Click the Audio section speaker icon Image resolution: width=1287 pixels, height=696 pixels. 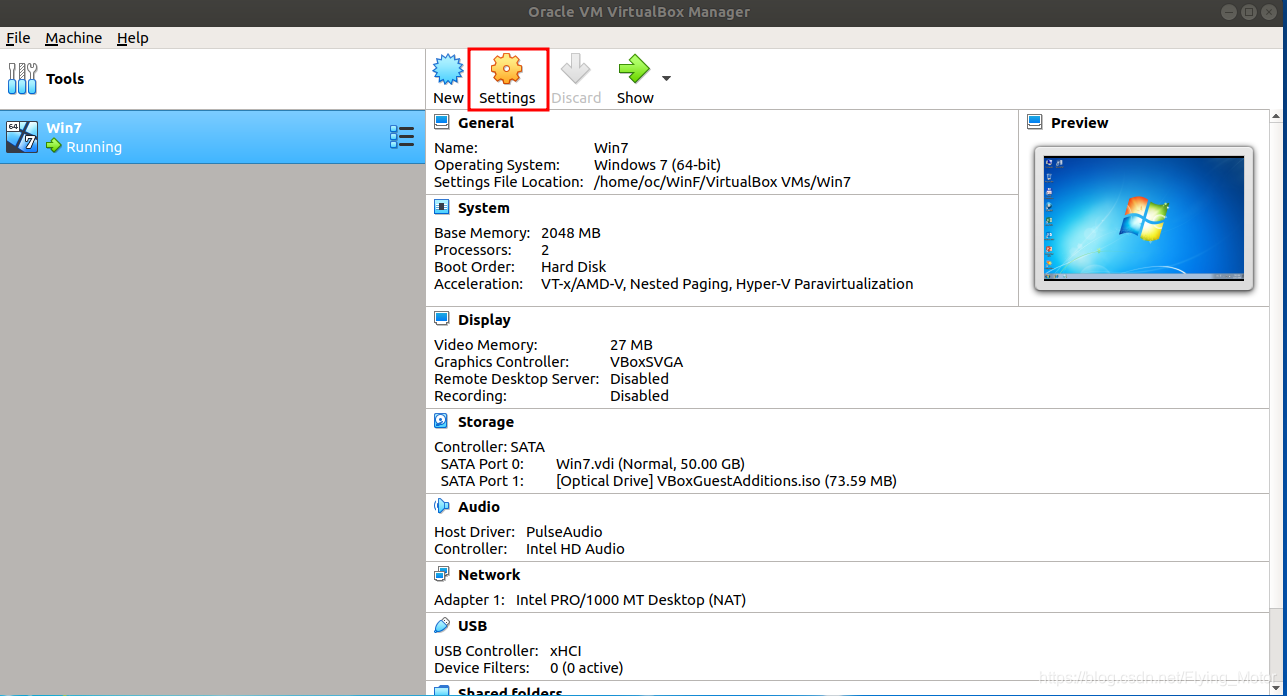(x=442, y=506)
